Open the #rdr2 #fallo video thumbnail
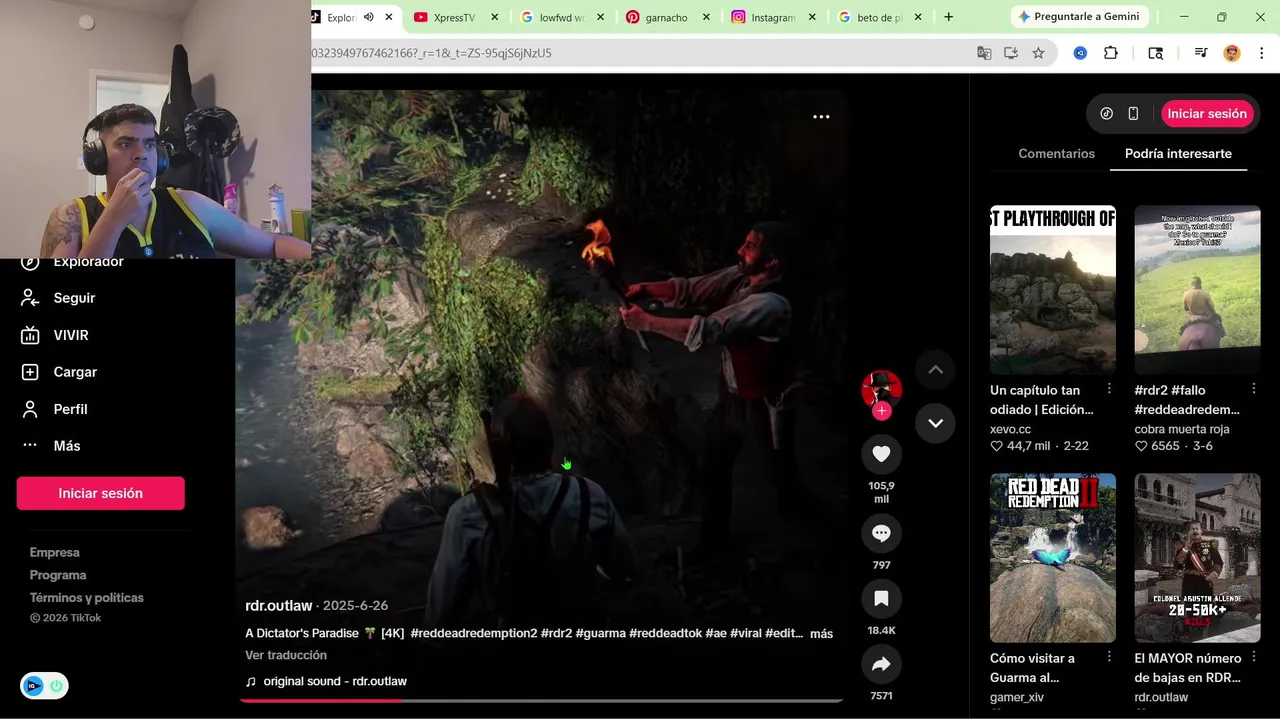The width and height of the screenshot is (1280, 720). (x=1197, y=290)
